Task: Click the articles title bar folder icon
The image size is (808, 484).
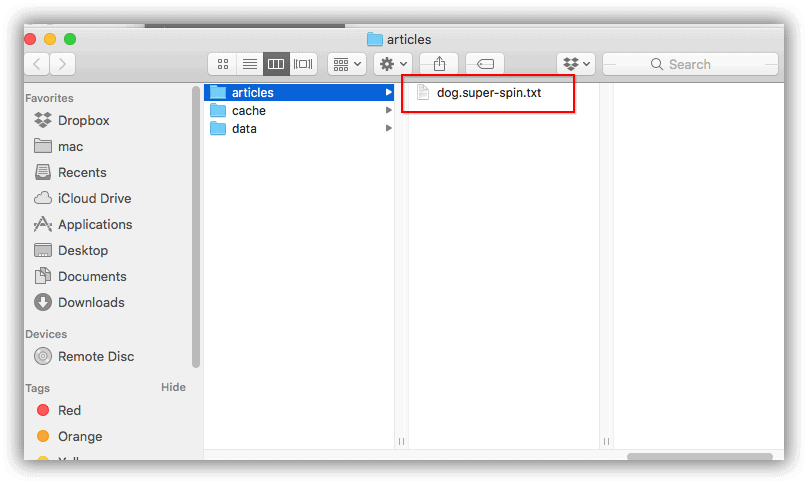Action: [375, 39]
